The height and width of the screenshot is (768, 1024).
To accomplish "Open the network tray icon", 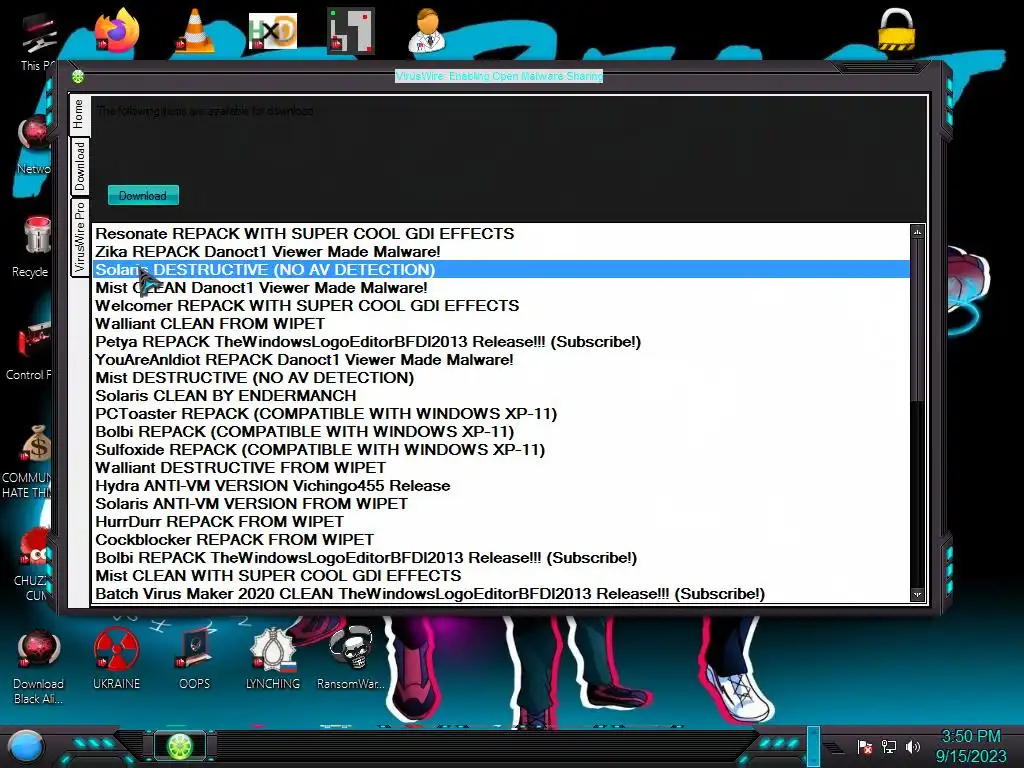I will pos(889,746).
